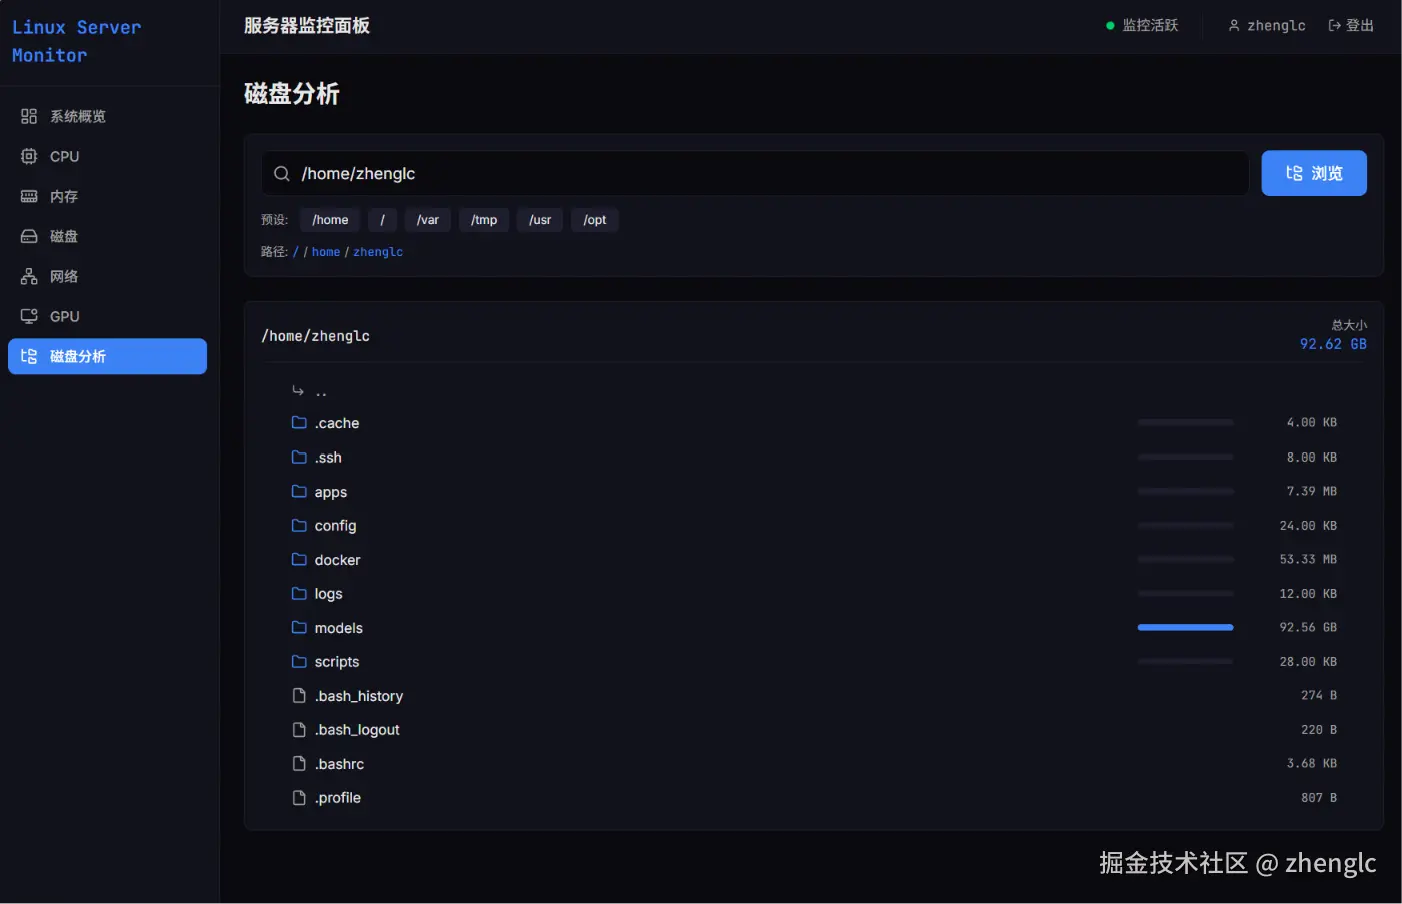Viewport: 1402px width, 904px height.
Task: Open the 内存 menu item
Action: [x=107, y=196]
